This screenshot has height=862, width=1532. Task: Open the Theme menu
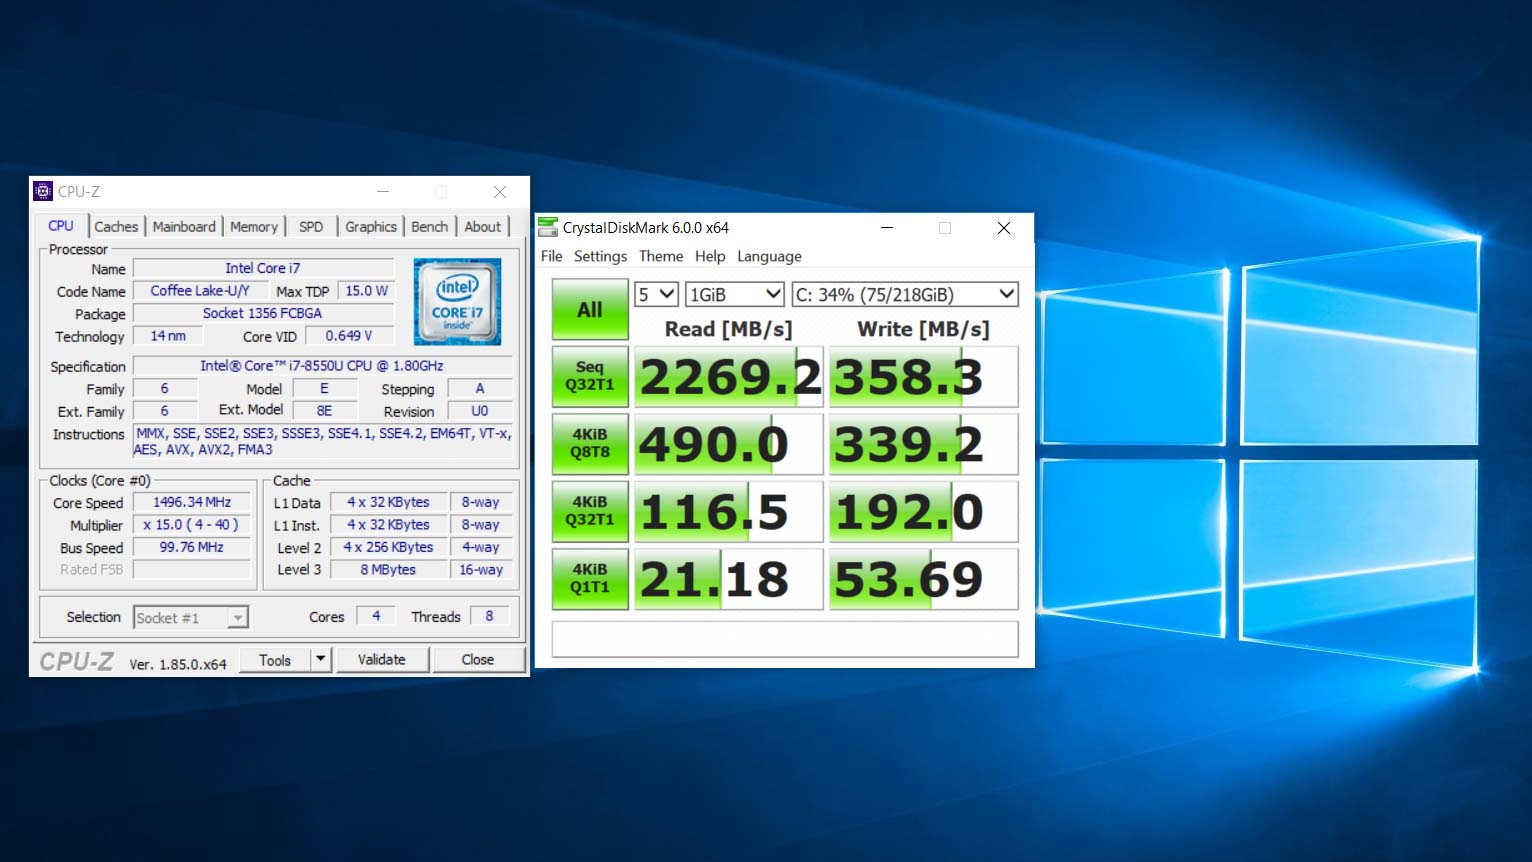pos(661,256)
